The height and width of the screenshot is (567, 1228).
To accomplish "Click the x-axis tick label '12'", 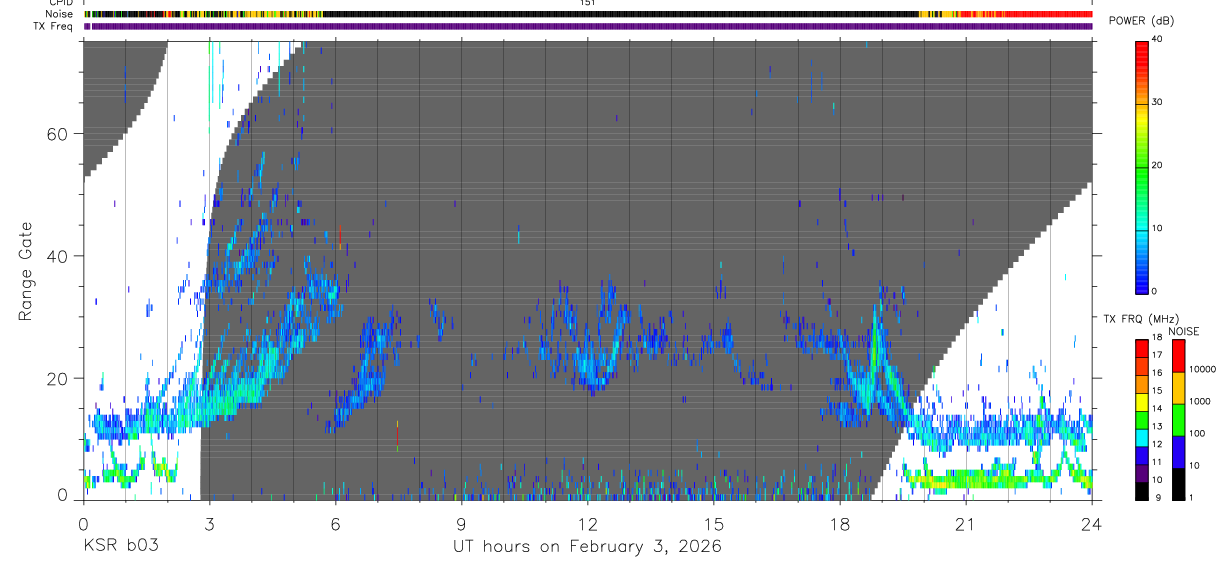I will (587, 523).
